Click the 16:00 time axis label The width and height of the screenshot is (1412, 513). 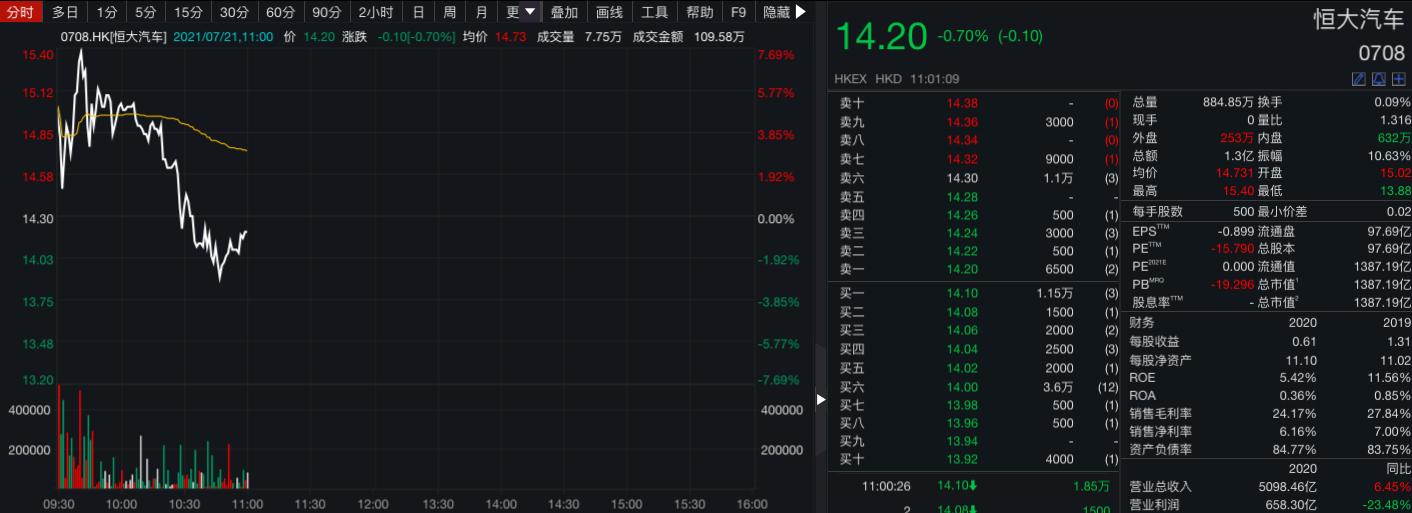click(753, 504)
